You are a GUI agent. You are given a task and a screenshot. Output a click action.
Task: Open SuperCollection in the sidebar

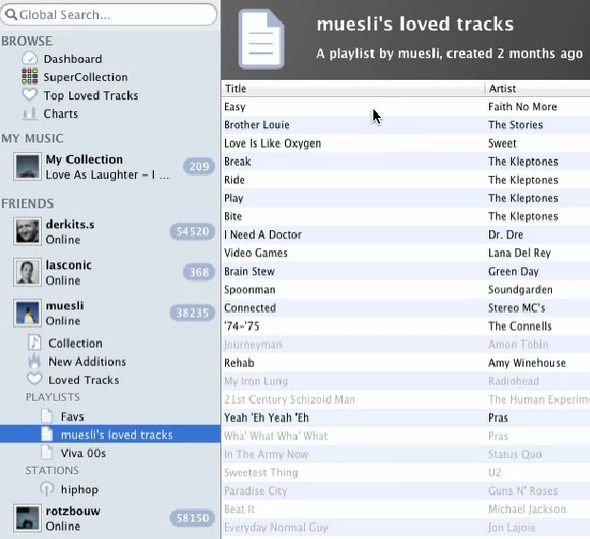[85, 77]
